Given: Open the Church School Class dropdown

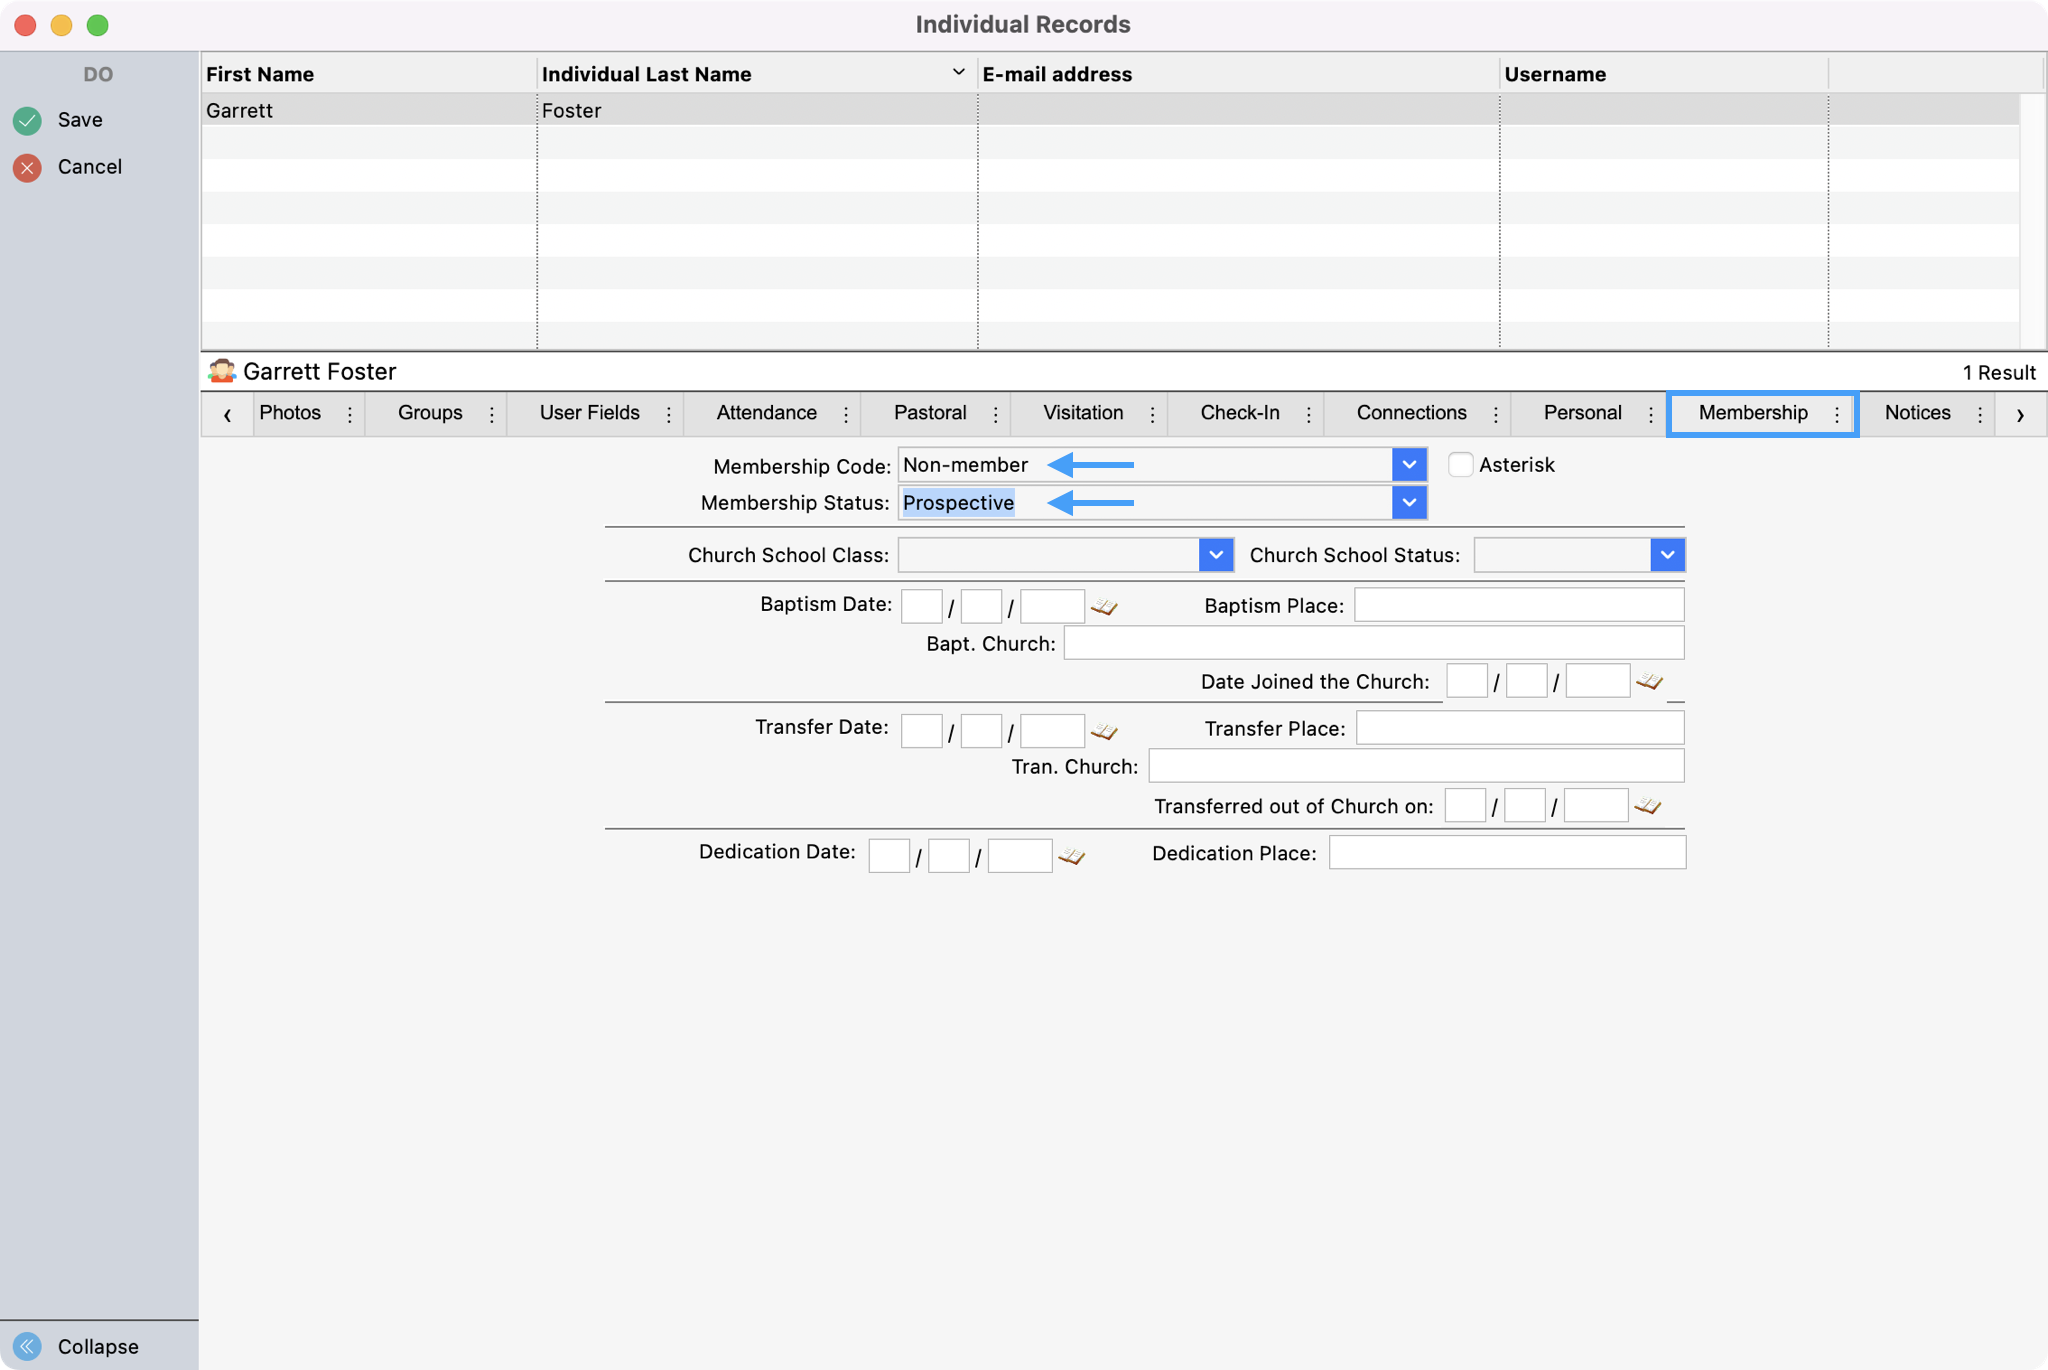Looking at the screenshot, I should pos(1215,555).
